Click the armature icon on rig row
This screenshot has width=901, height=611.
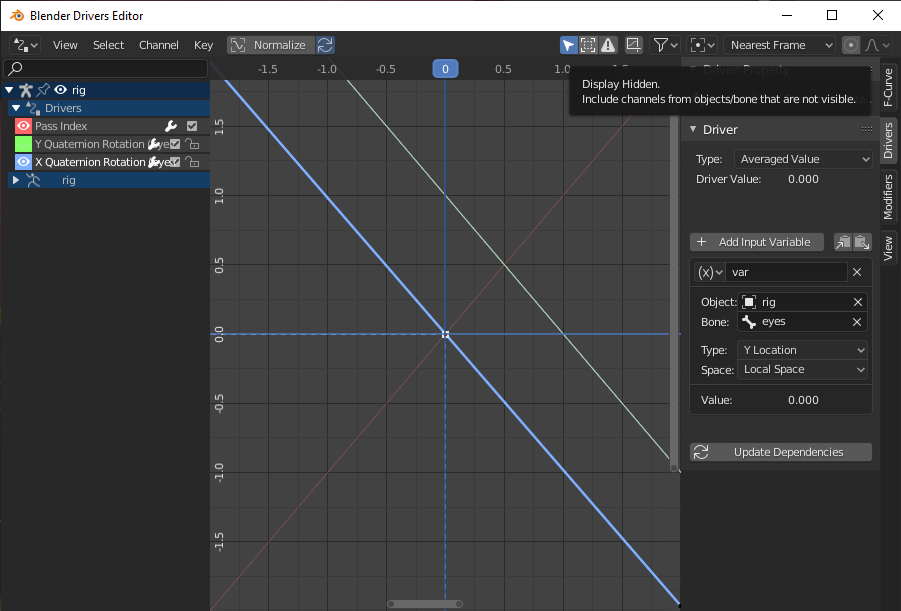[26, 90]
